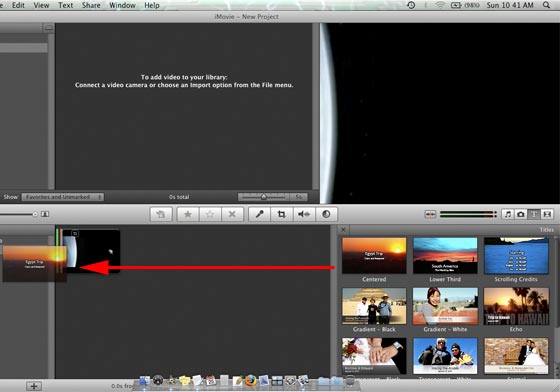Open the Show Favorites and Unmarked dropdown
Viewport: 560px width, 392px height.
coord(63,197)
